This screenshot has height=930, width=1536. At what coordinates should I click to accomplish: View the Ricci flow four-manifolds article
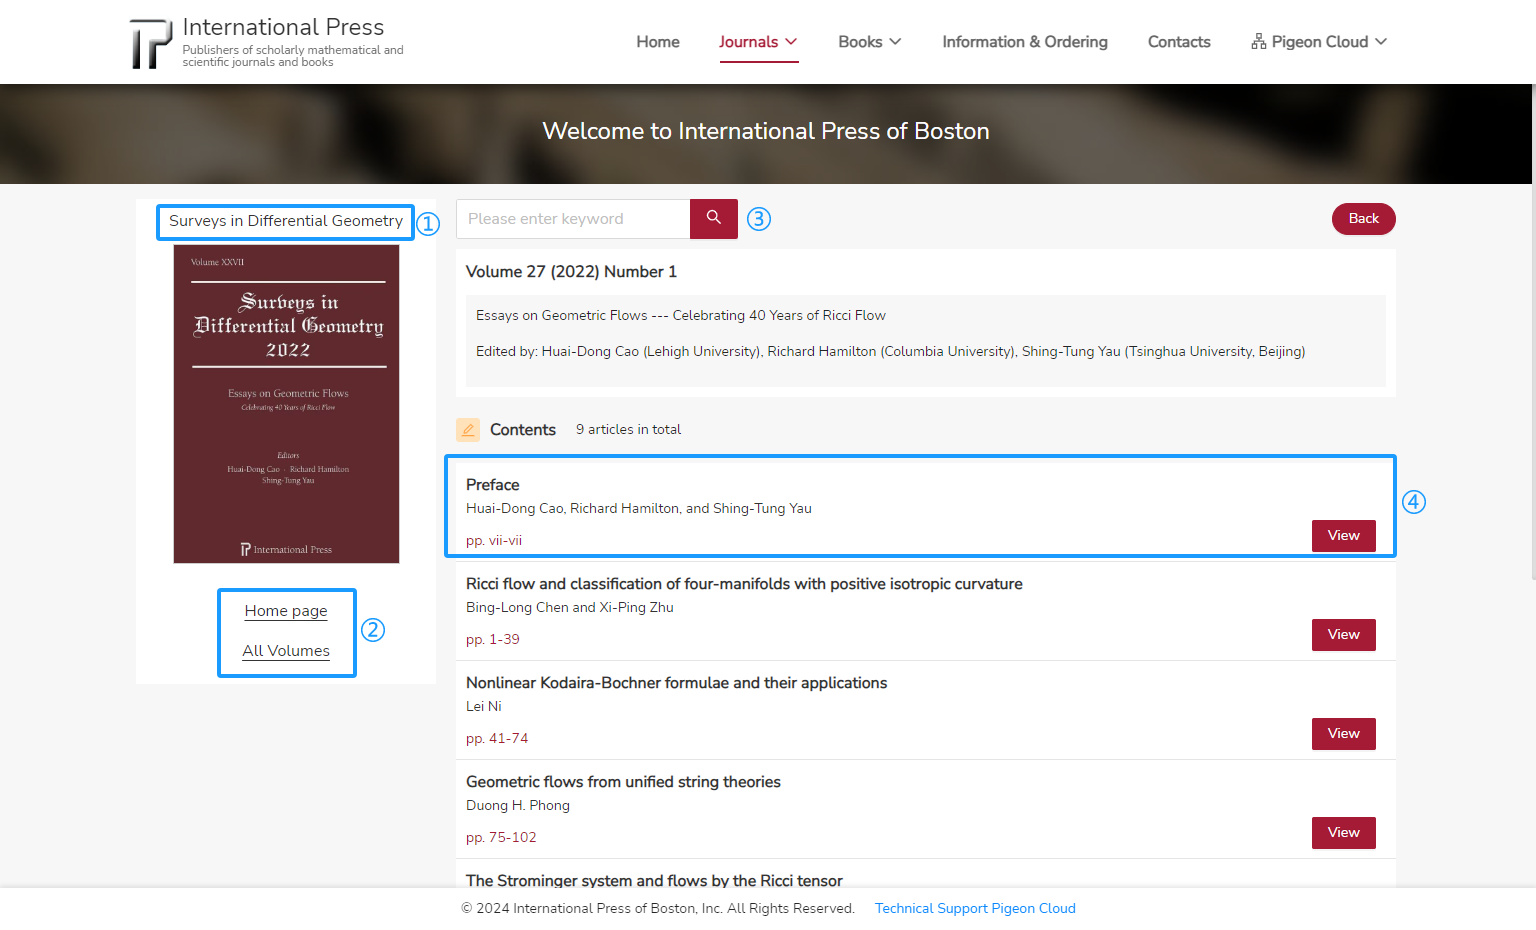[x=1344, y=635]
